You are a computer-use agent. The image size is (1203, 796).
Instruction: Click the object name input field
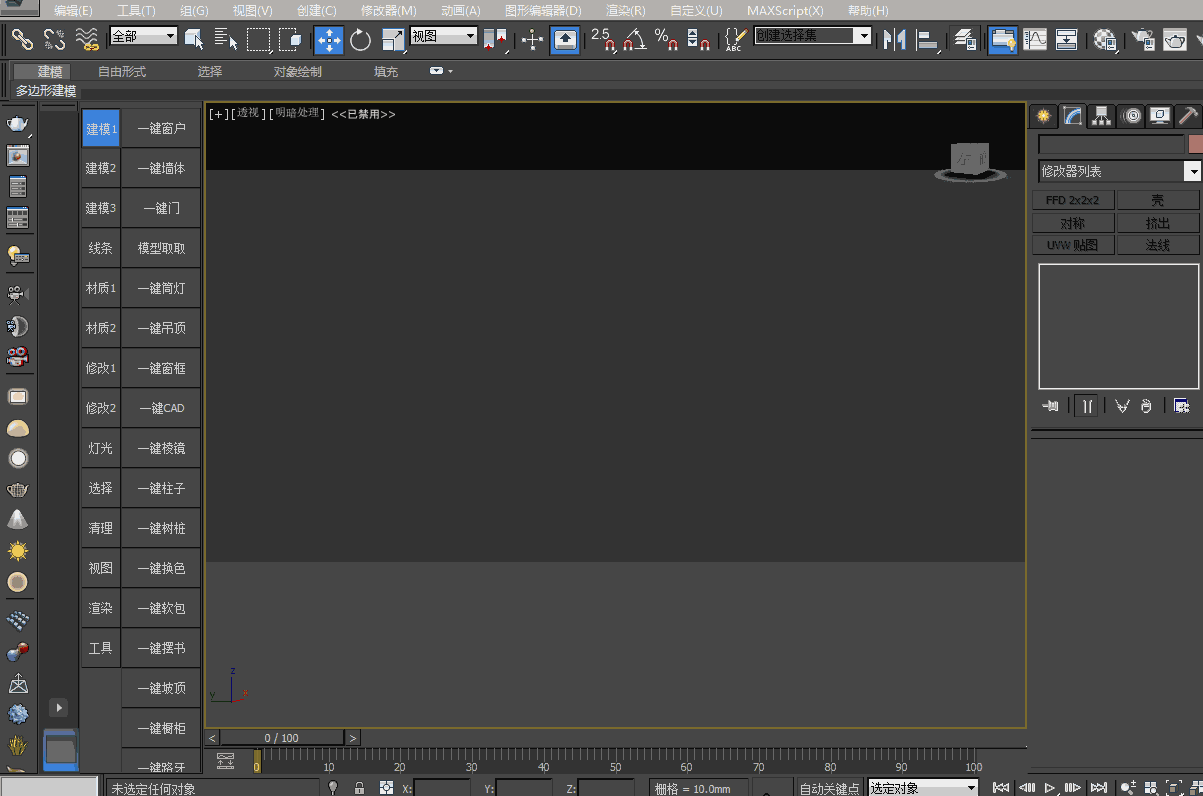(1110, 144)
